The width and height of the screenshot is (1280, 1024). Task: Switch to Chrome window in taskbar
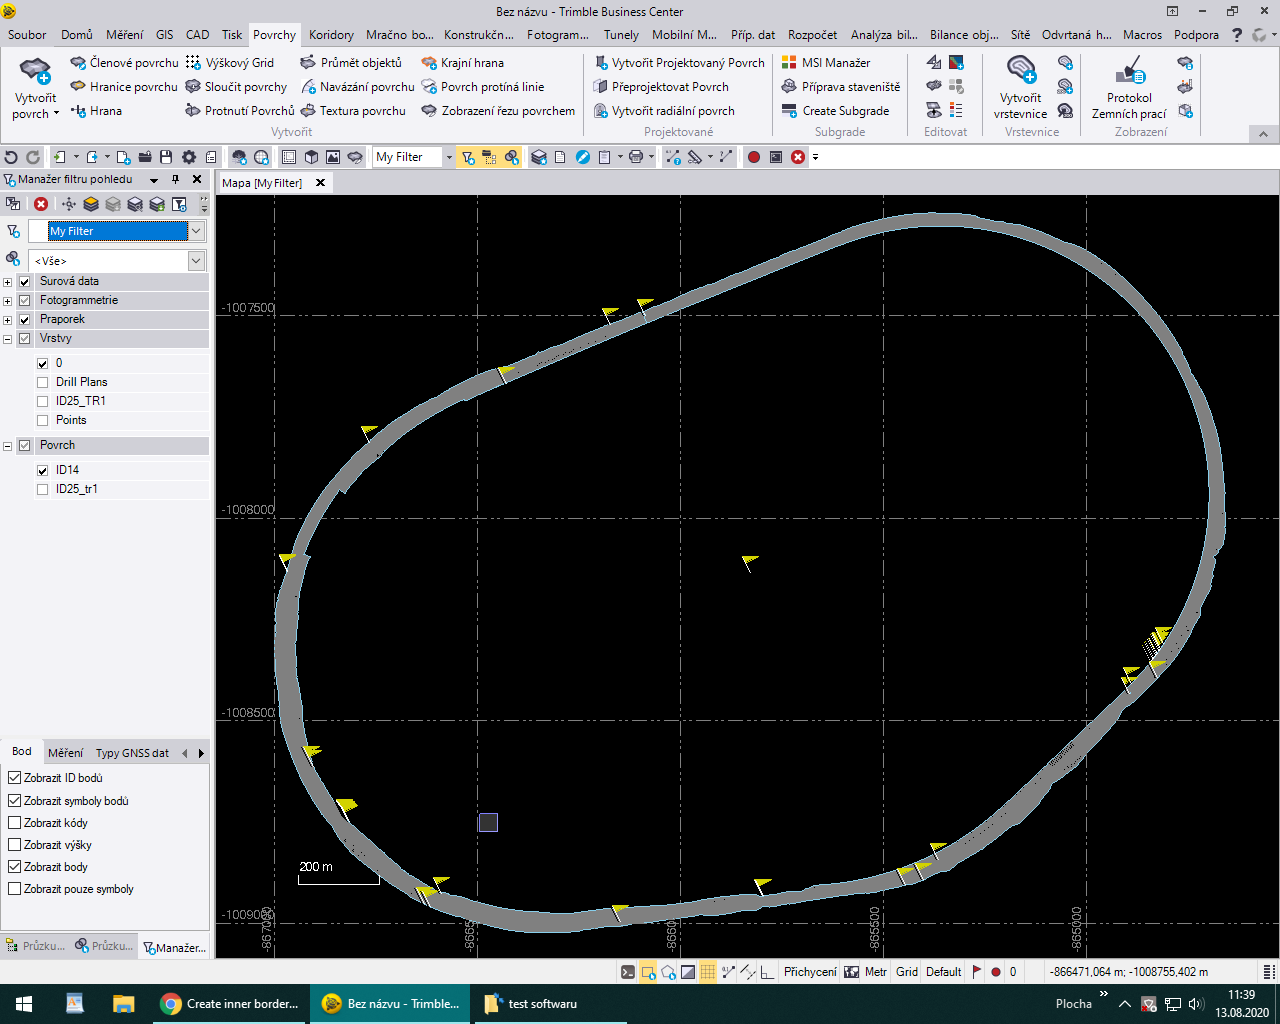coord(232,1004)
